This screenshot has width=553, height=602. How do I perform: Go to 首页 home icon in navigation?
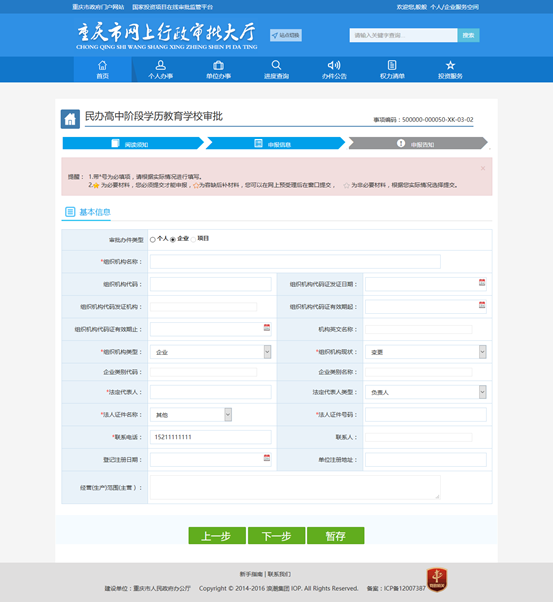103,65
